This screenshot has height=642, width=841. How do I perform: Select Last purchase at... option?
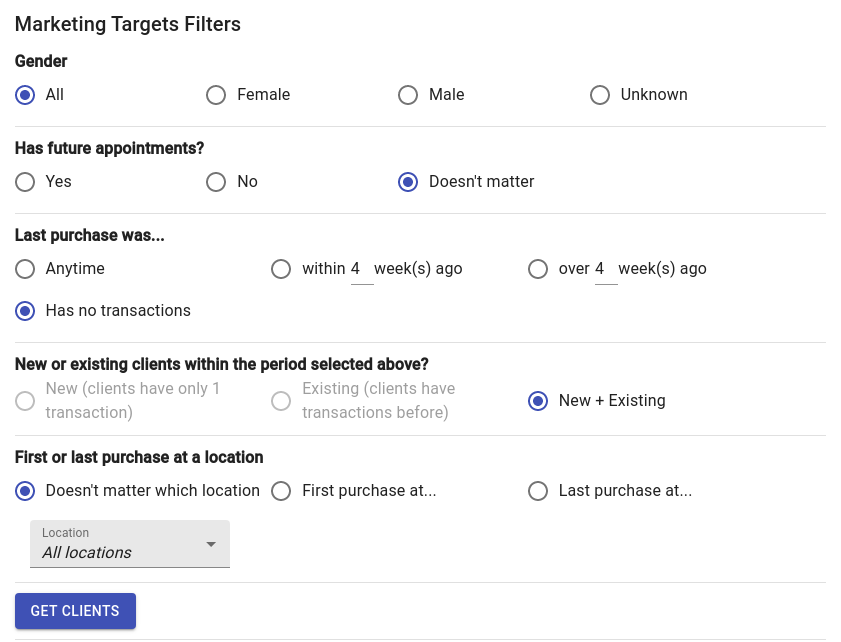click(x=538, y=491)
